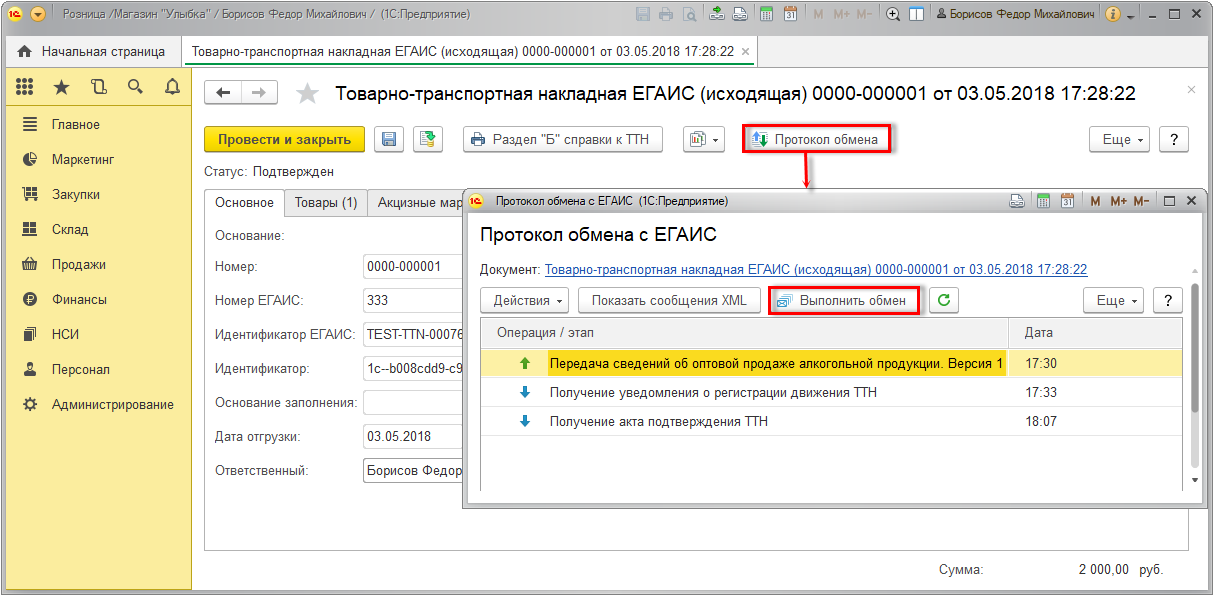Open the history icon in tools panel
Screen dimensions: 1215x598
(98, 87)
